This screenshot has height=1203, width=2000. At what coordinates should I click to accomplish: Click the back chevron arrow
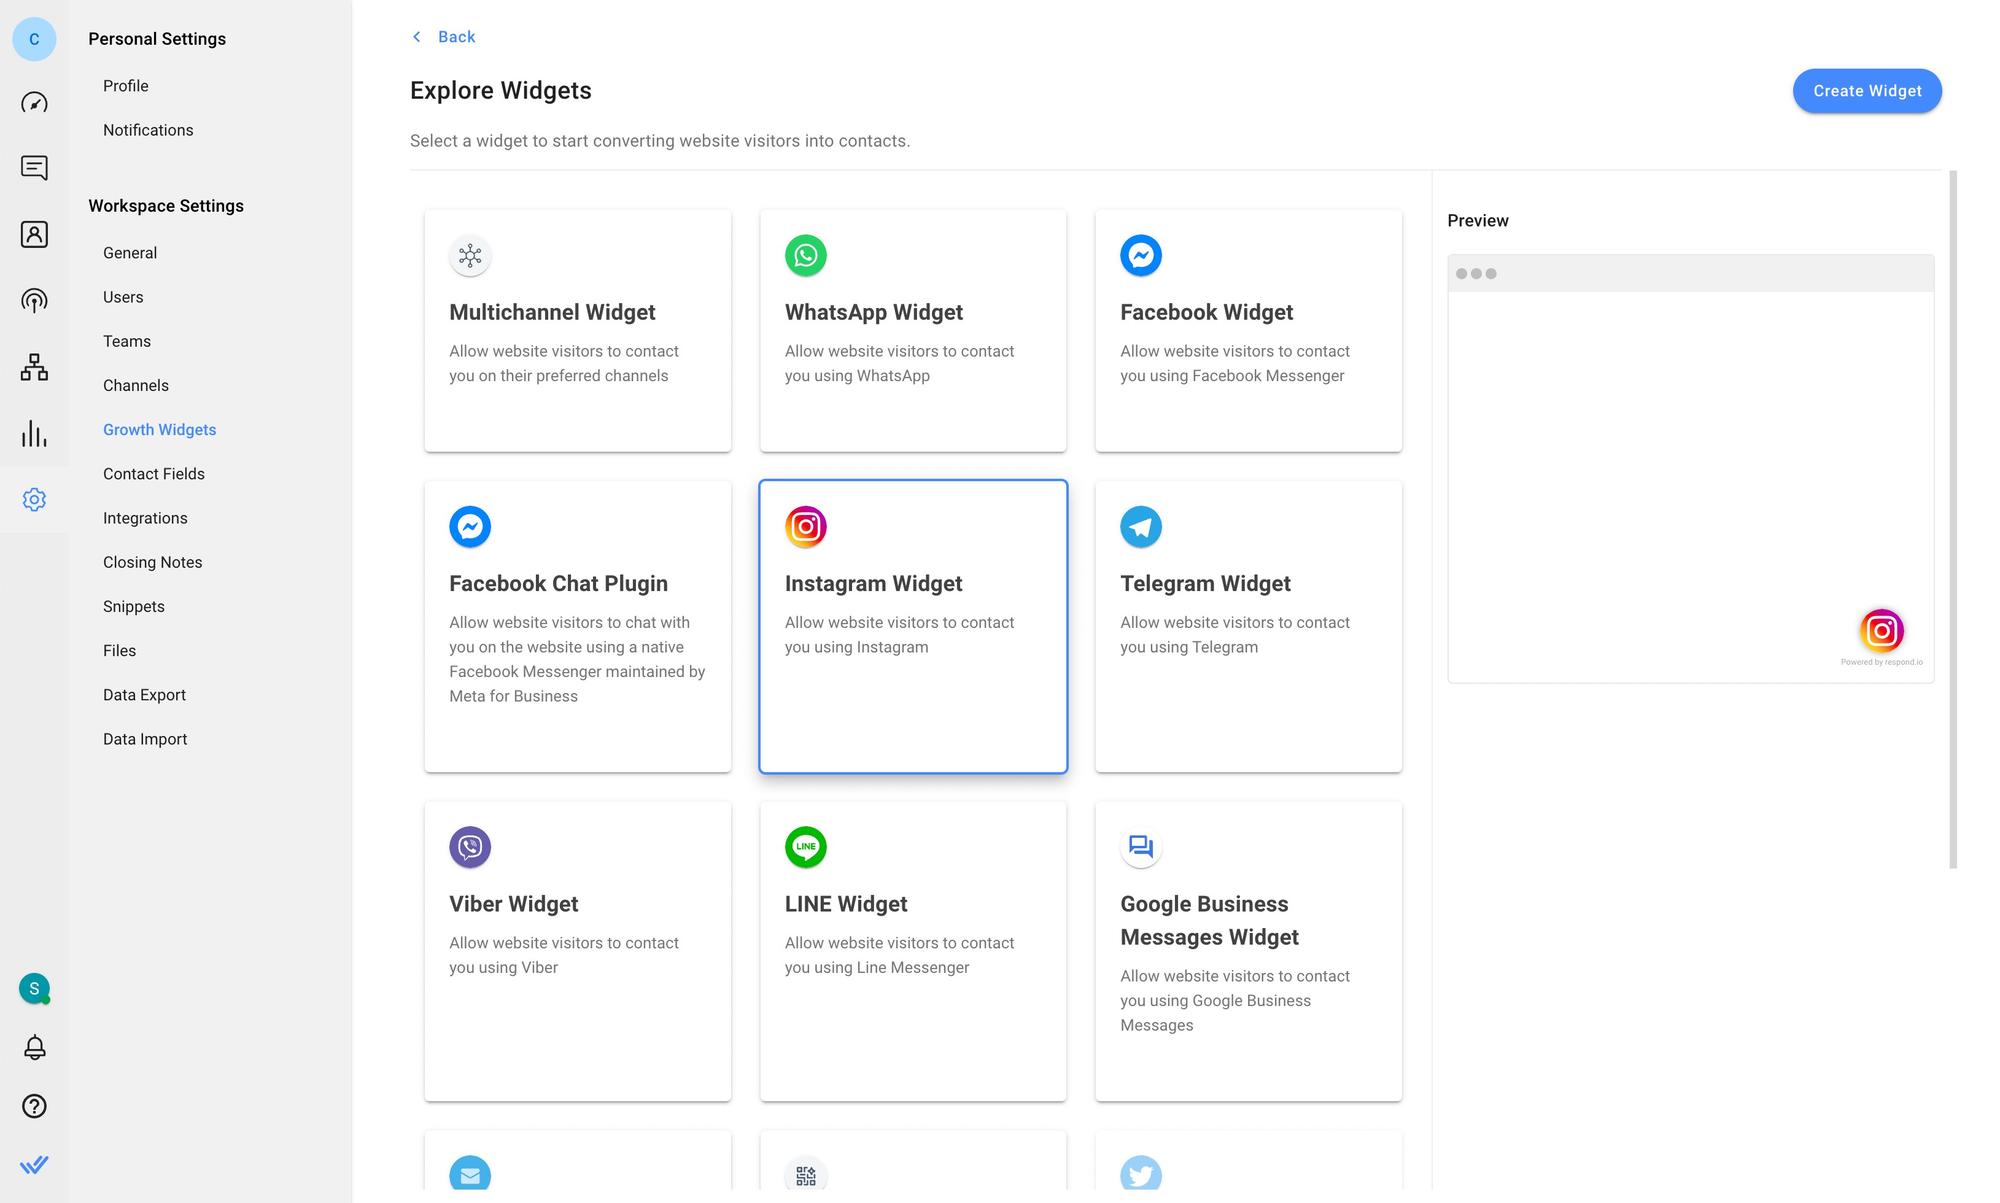417,37
